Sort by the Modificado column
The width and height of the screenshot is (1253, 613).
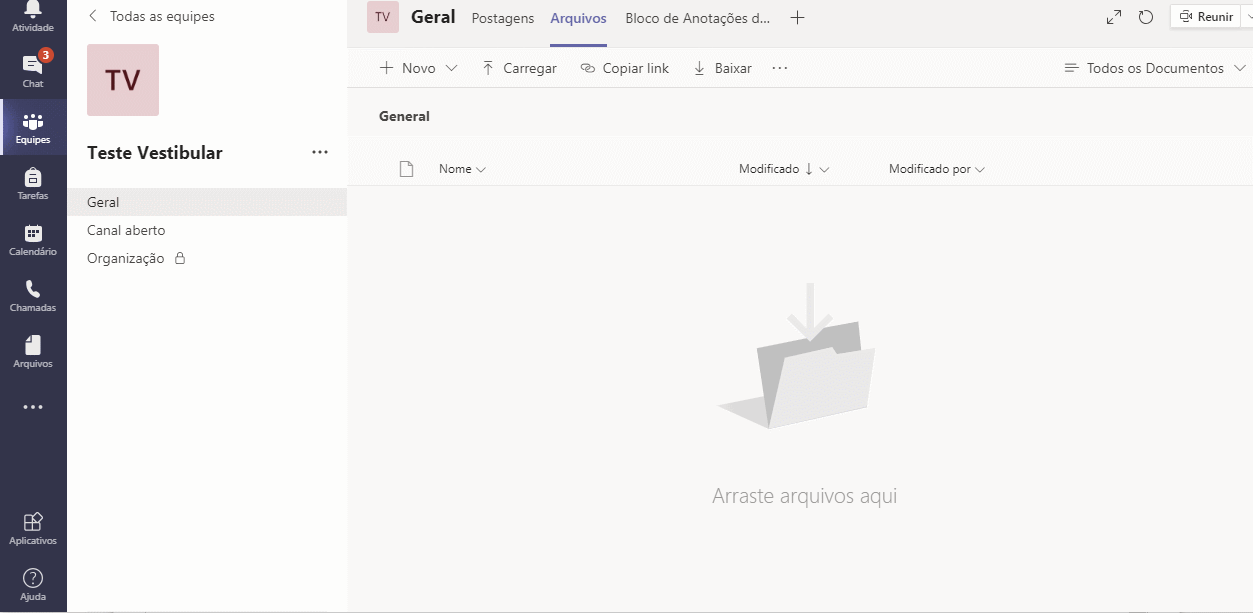[784, 169]
